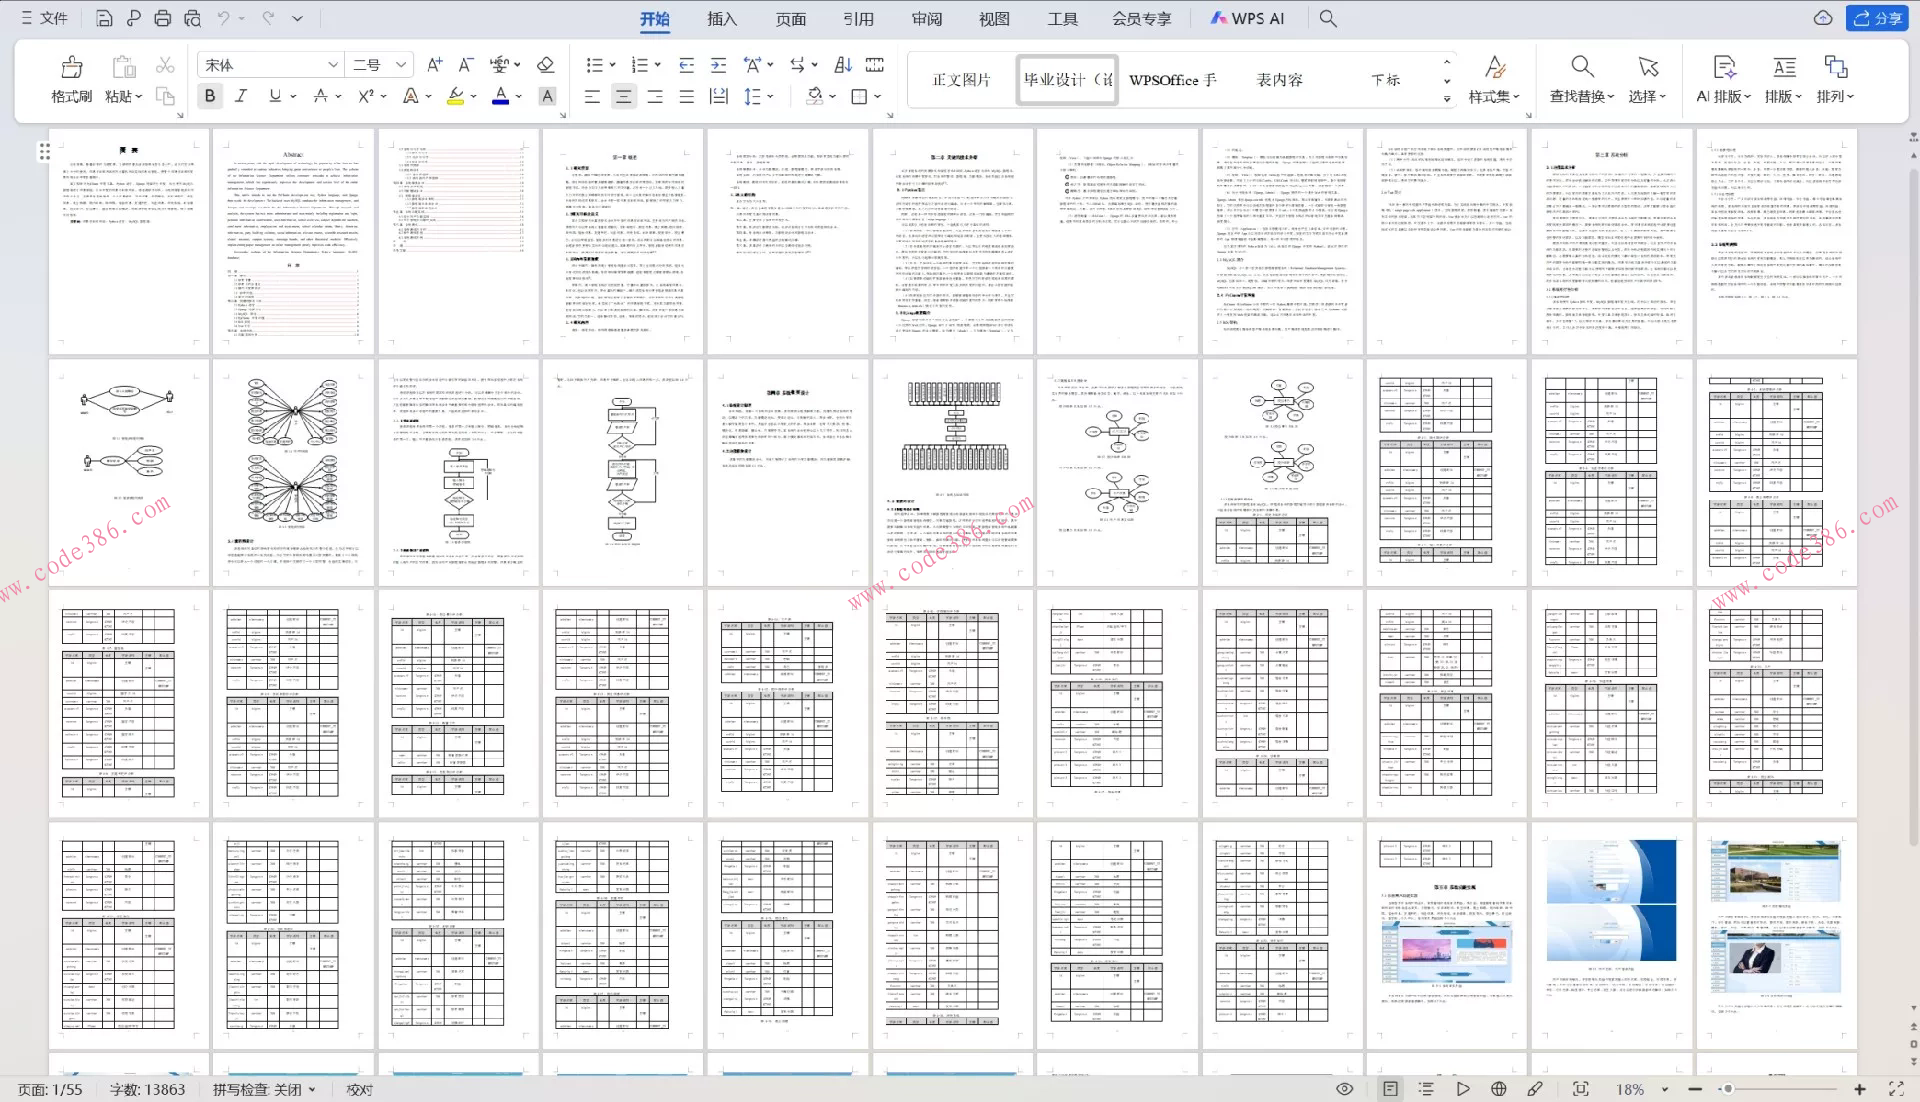Open the font name 宋体 dropdown
Image resolution: width=1920 pixels, height=1102 pixels.
[x=333, y=65]
